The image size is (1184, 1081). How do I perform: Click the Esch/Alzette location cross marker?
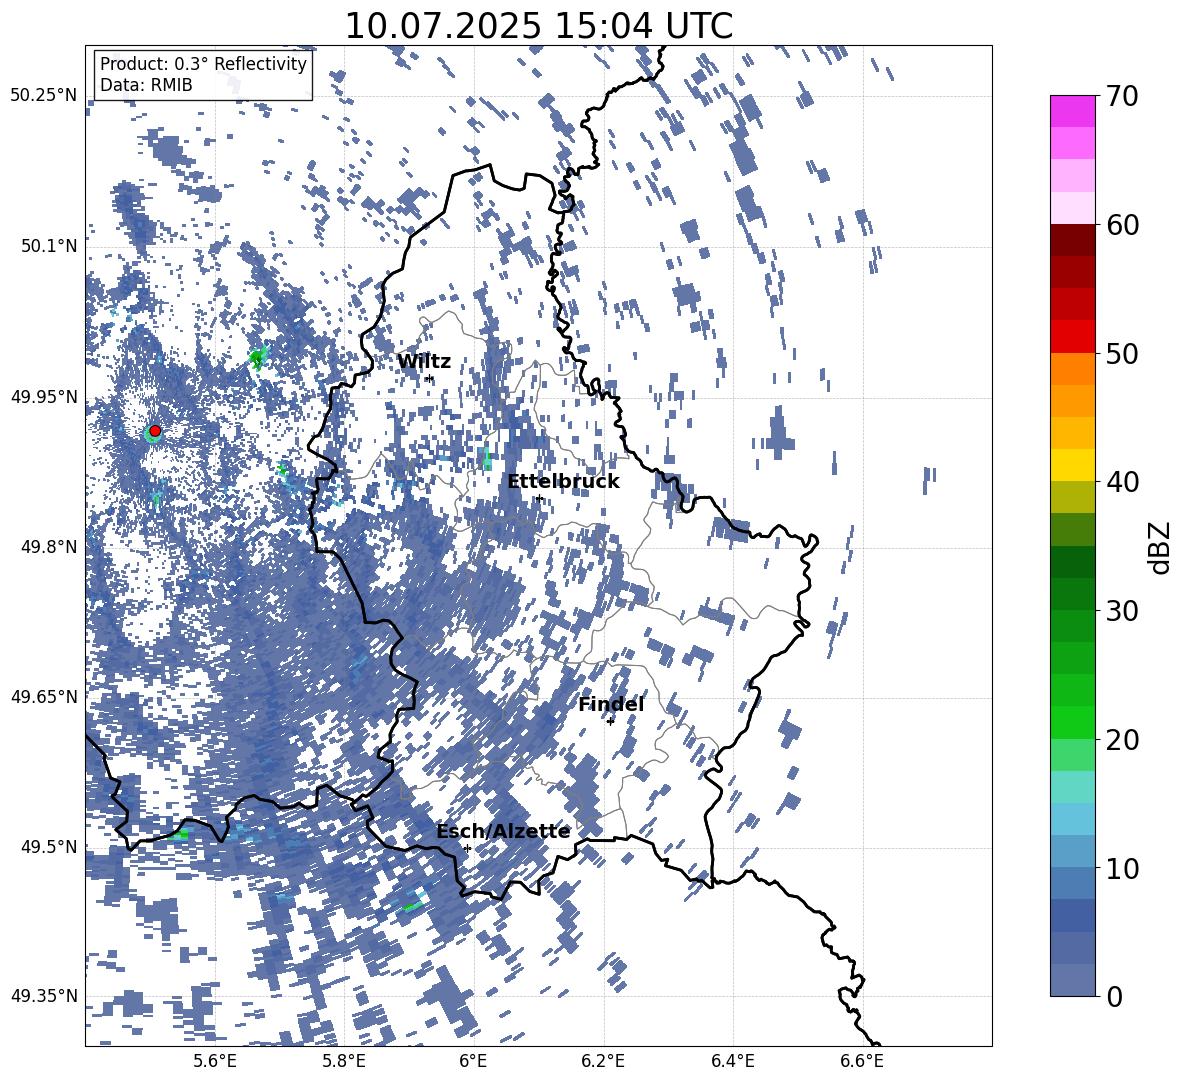click(467, 848)
